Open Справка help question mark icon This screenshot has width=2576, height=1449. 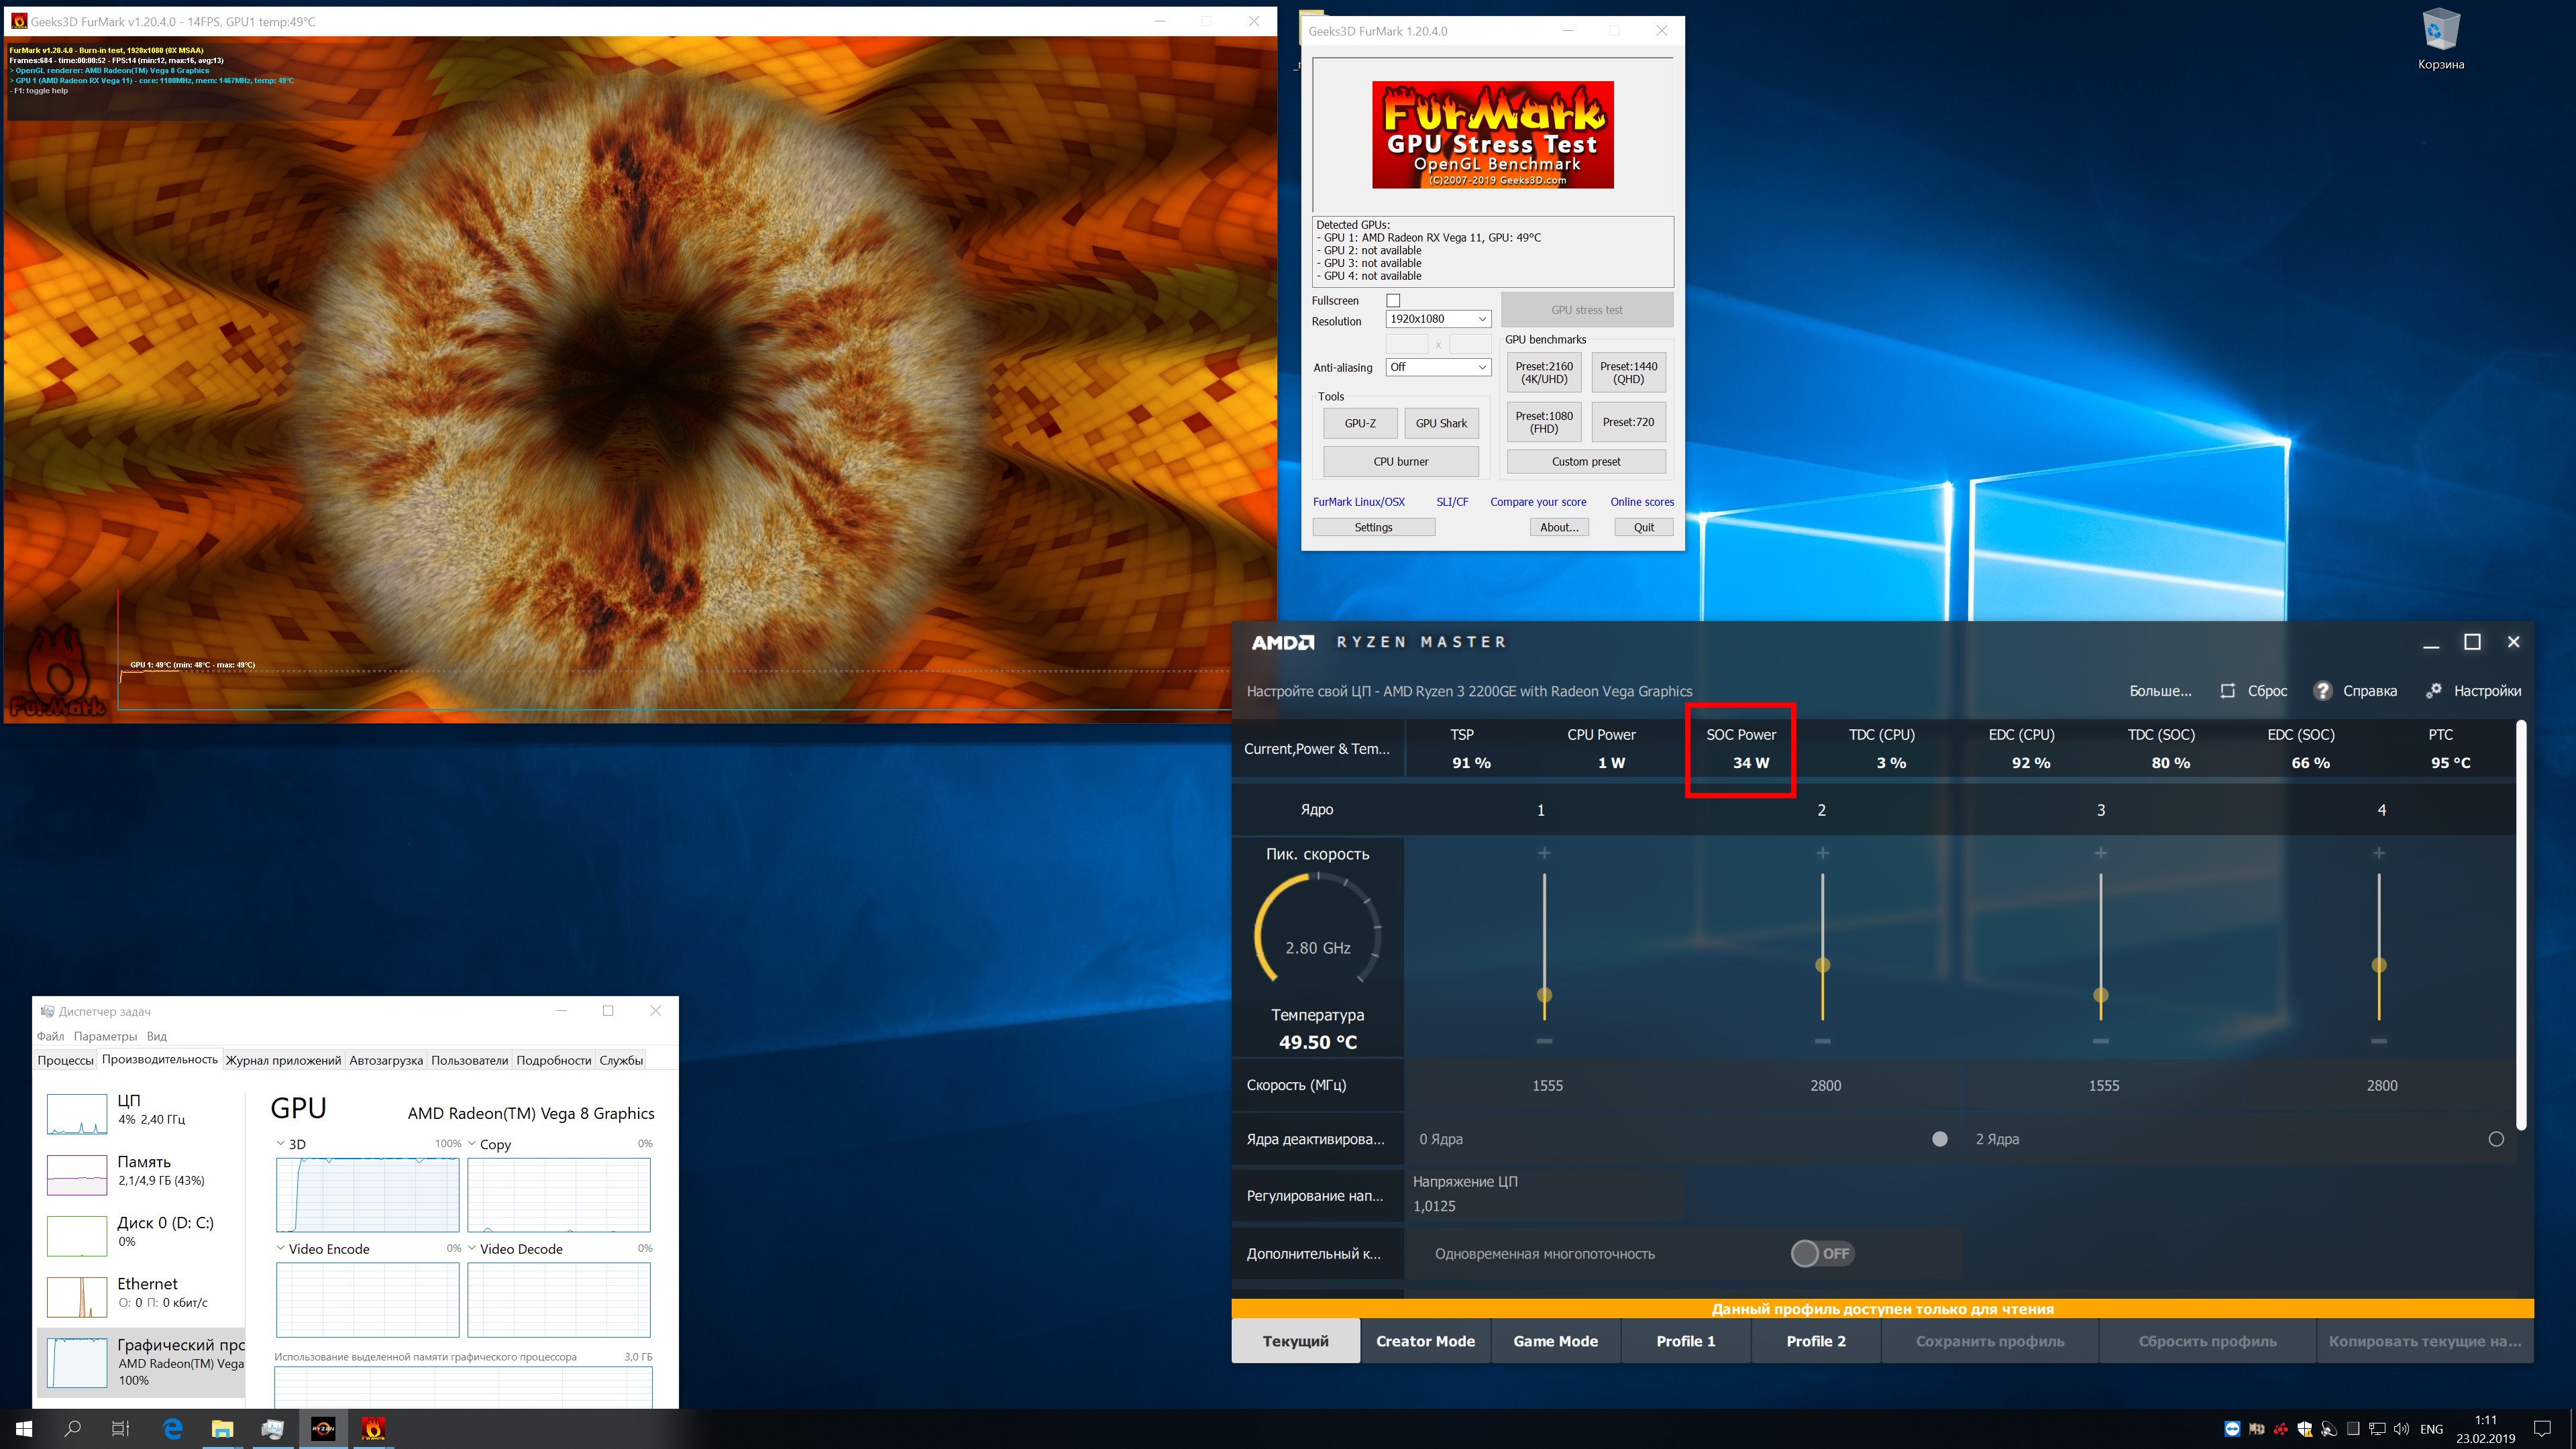[x=2323, y=691]
